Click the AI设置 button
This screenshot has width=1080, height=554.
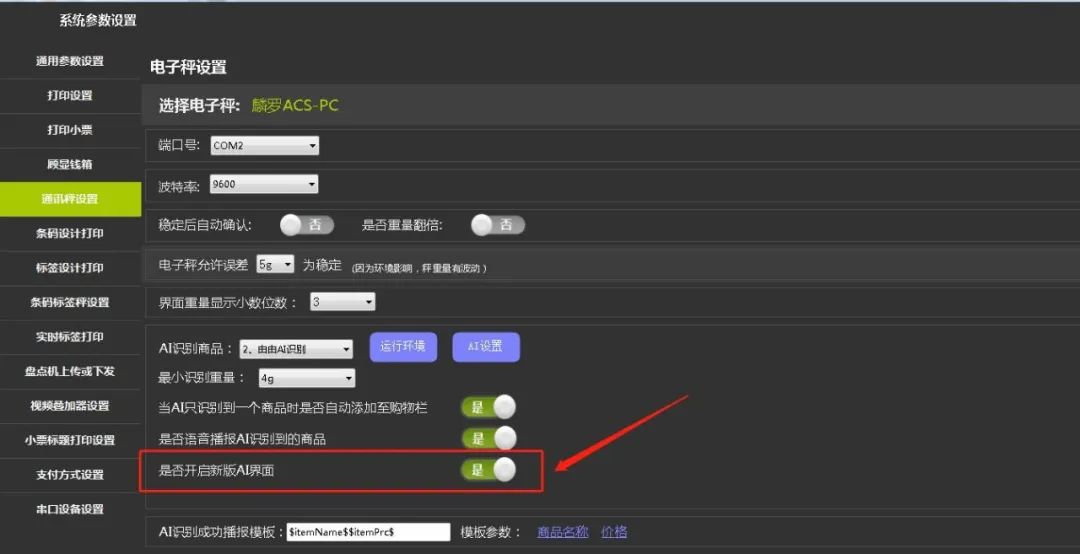(x=485, y=347)
